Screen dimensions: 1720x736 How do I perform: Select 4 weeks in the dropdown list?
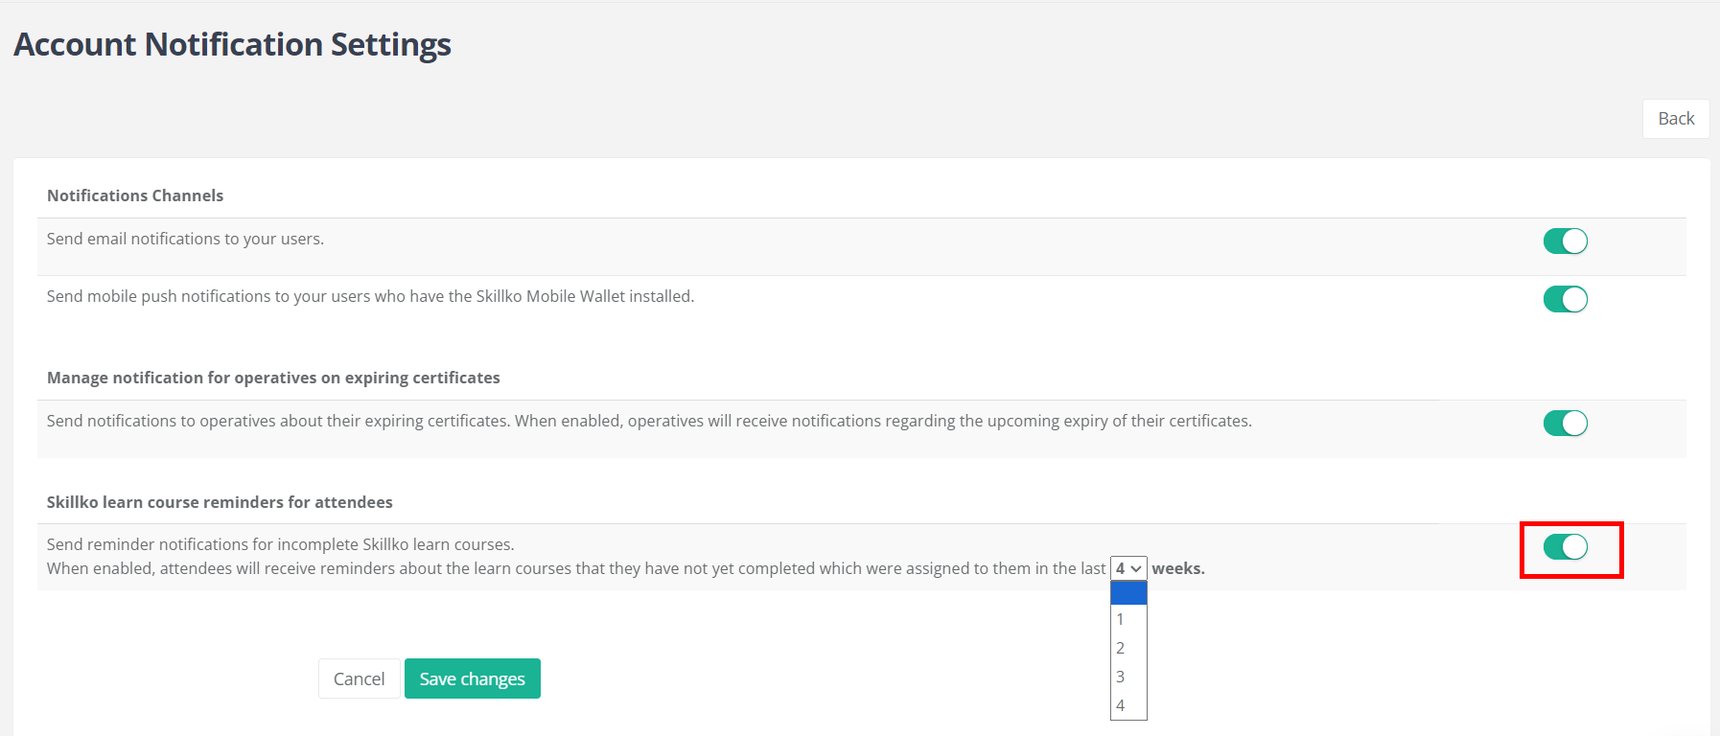coord(1128,705)
